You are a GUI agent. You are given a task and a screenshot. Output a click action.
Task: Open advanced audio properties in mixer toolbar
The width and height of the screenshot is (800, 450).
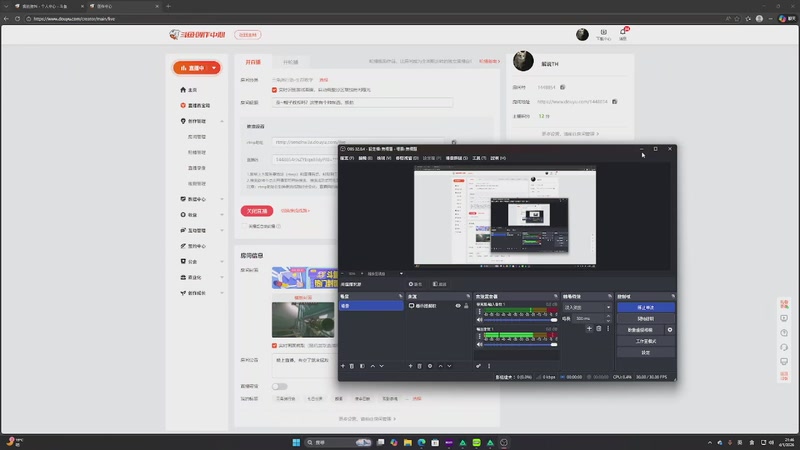click(479, 366)
